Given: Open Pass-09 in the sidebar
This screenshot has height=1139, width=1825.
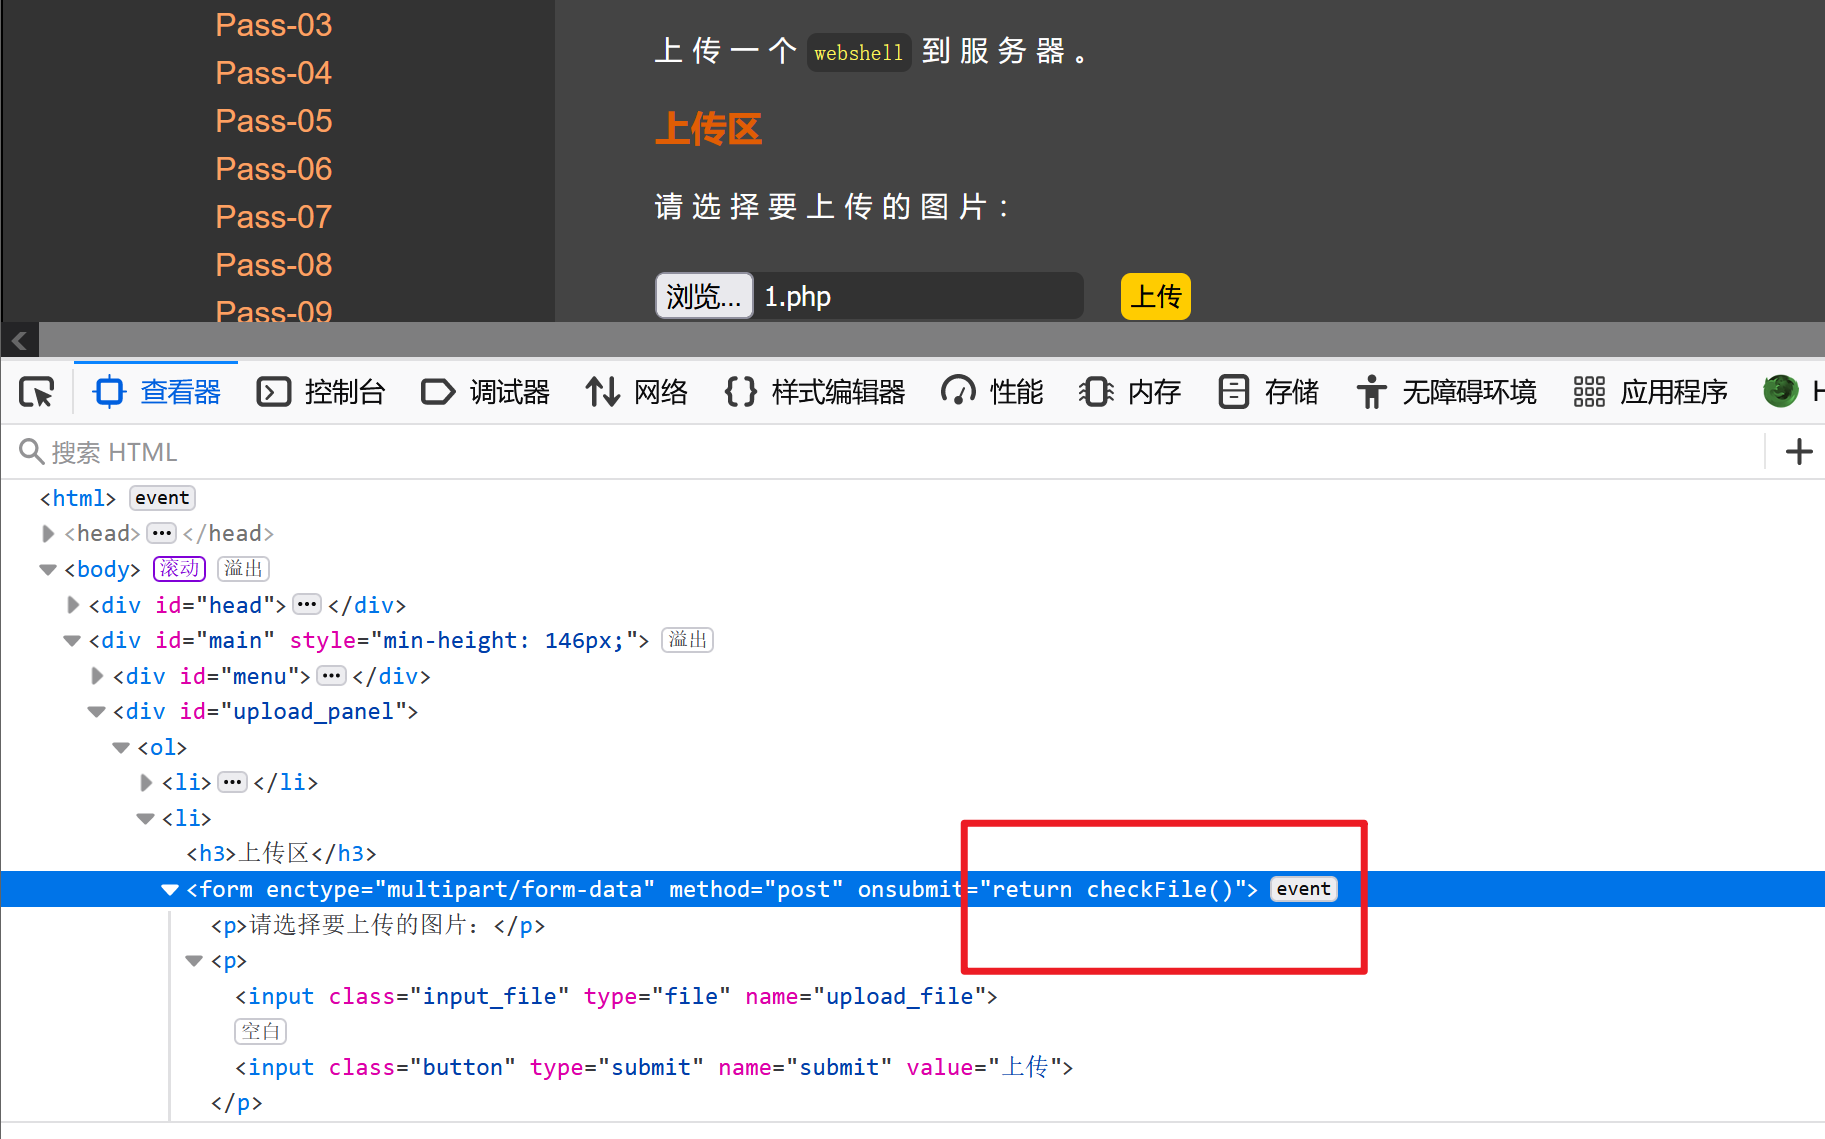Looking at the screenshot, I should (274, 311).
